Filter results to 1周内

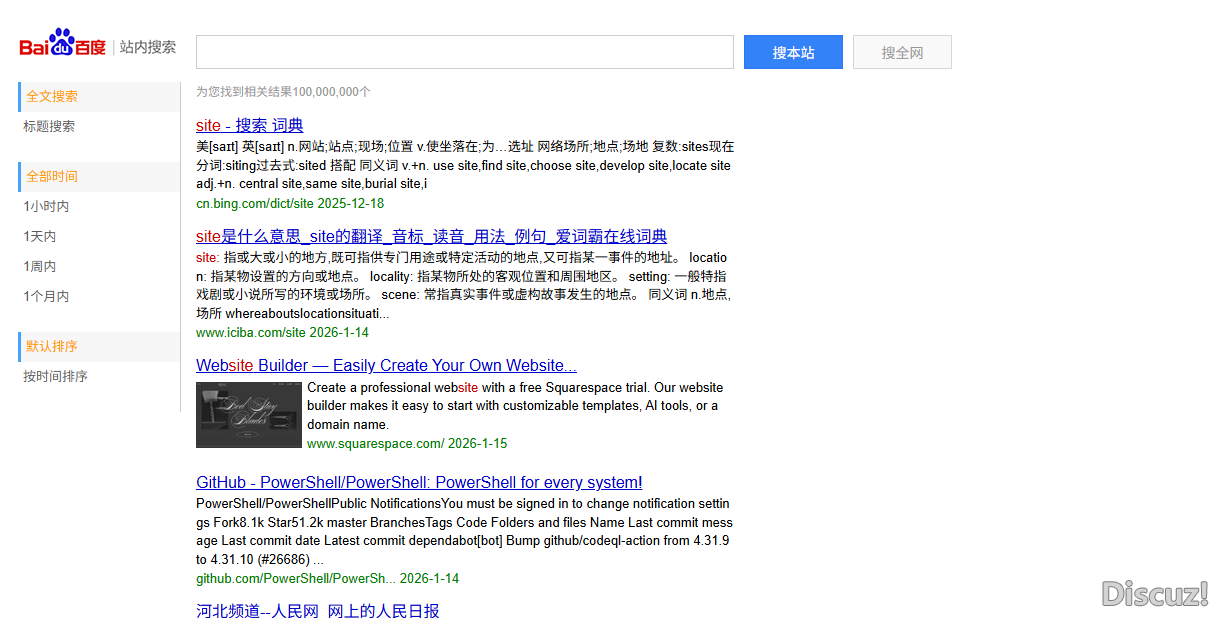coord(40,266)
